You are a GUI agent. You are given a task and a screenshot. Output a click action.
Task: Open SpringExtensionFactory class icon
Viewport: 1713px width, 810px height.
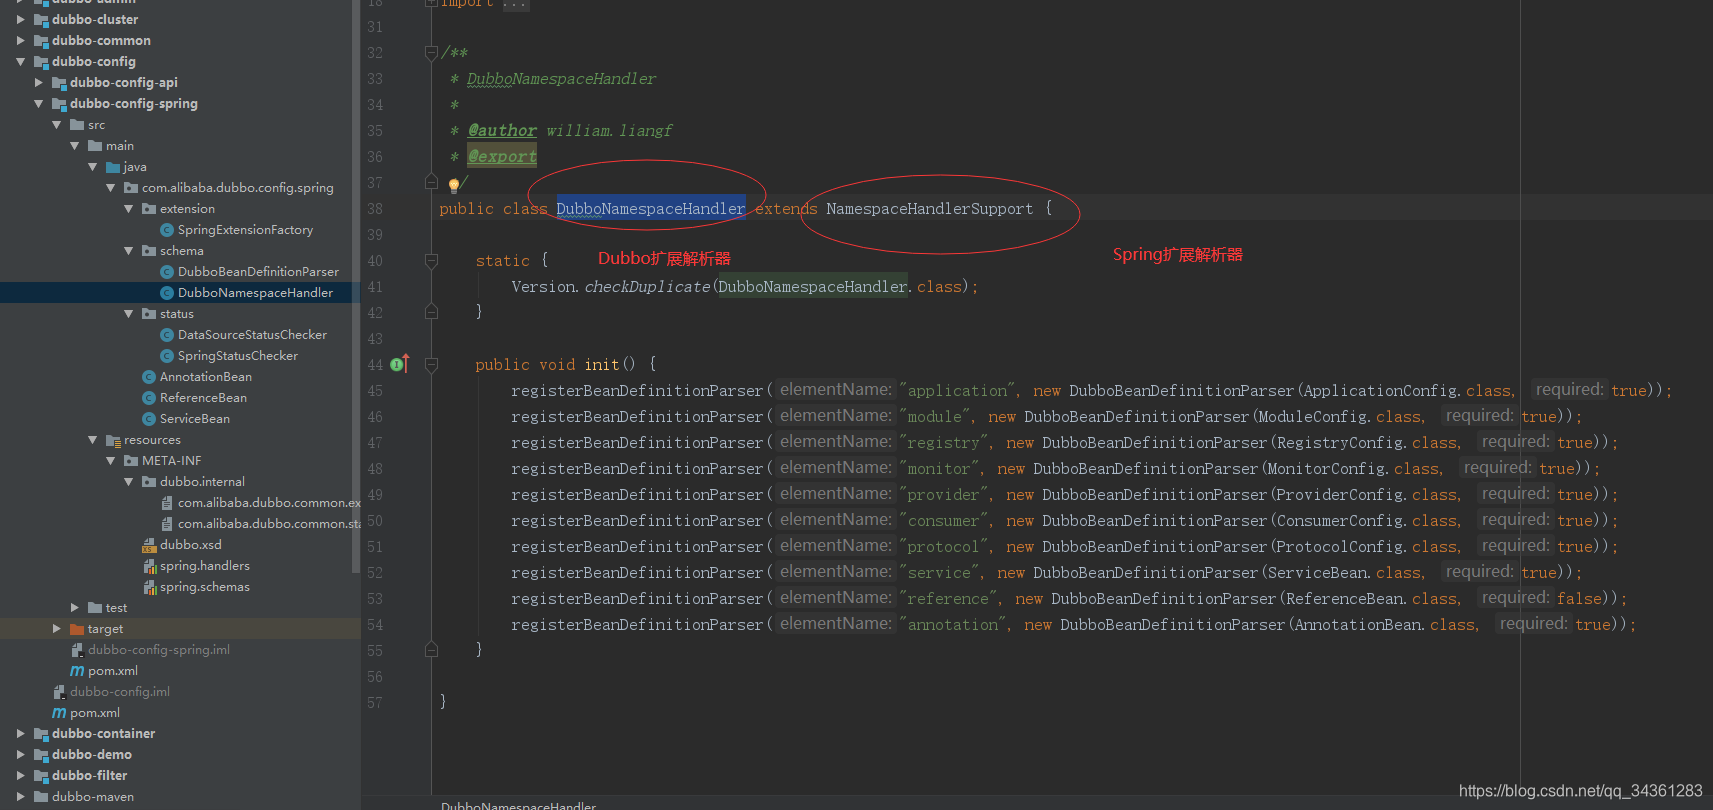tap(167, 230)
